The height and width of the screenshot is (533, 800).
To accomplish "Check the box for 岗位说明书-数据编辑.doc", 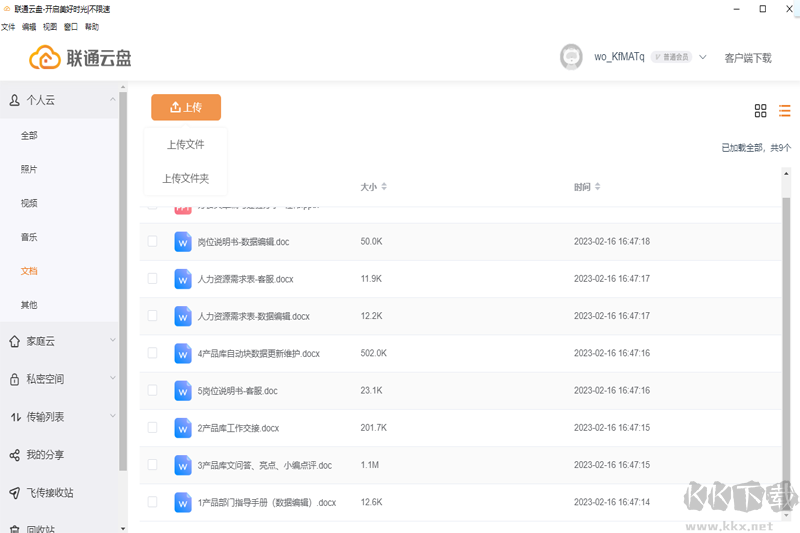I will click(152, 241).
